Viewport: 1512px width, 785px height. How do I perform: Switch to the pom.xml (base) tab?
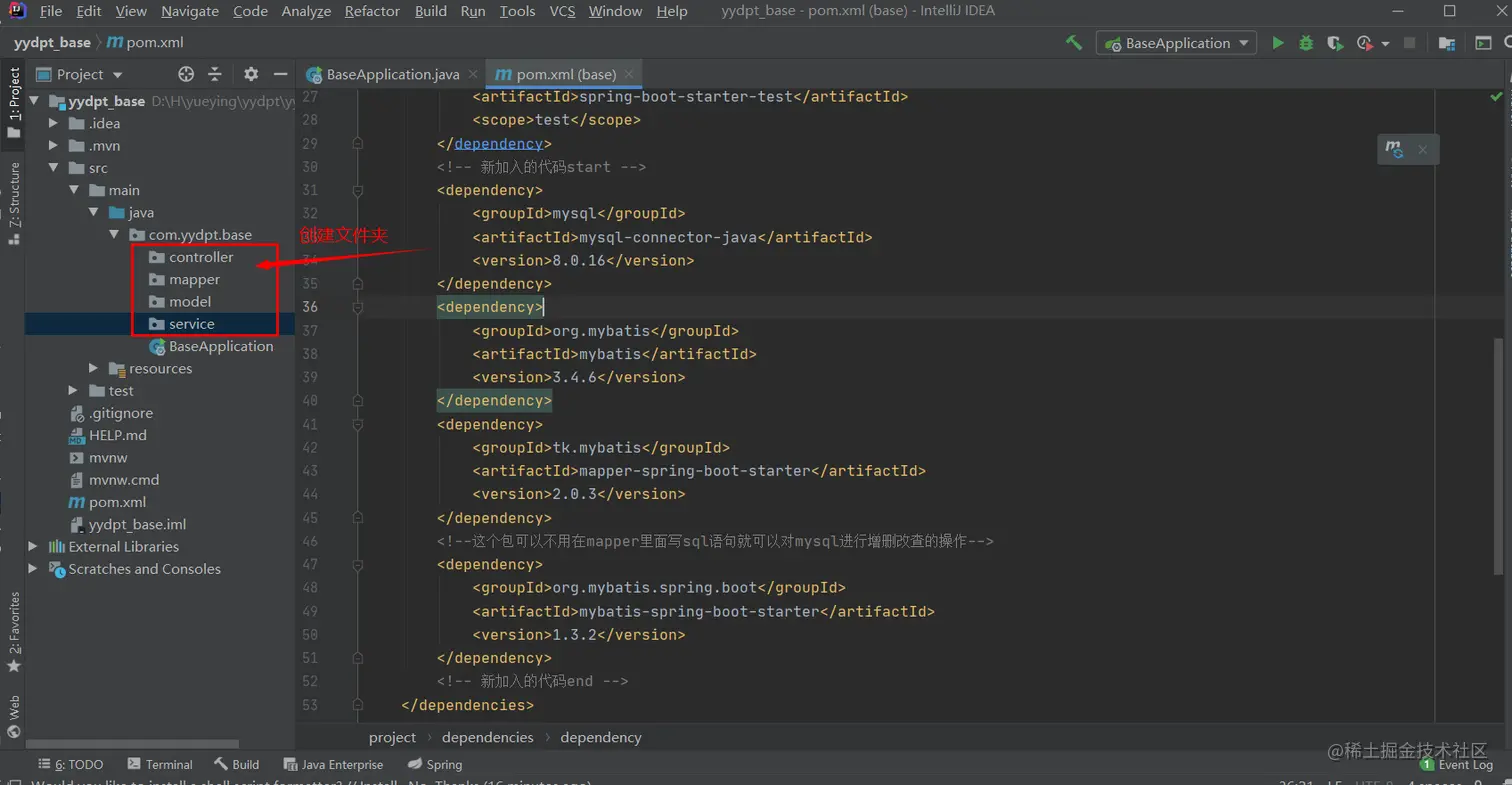[x=564, y=75]
